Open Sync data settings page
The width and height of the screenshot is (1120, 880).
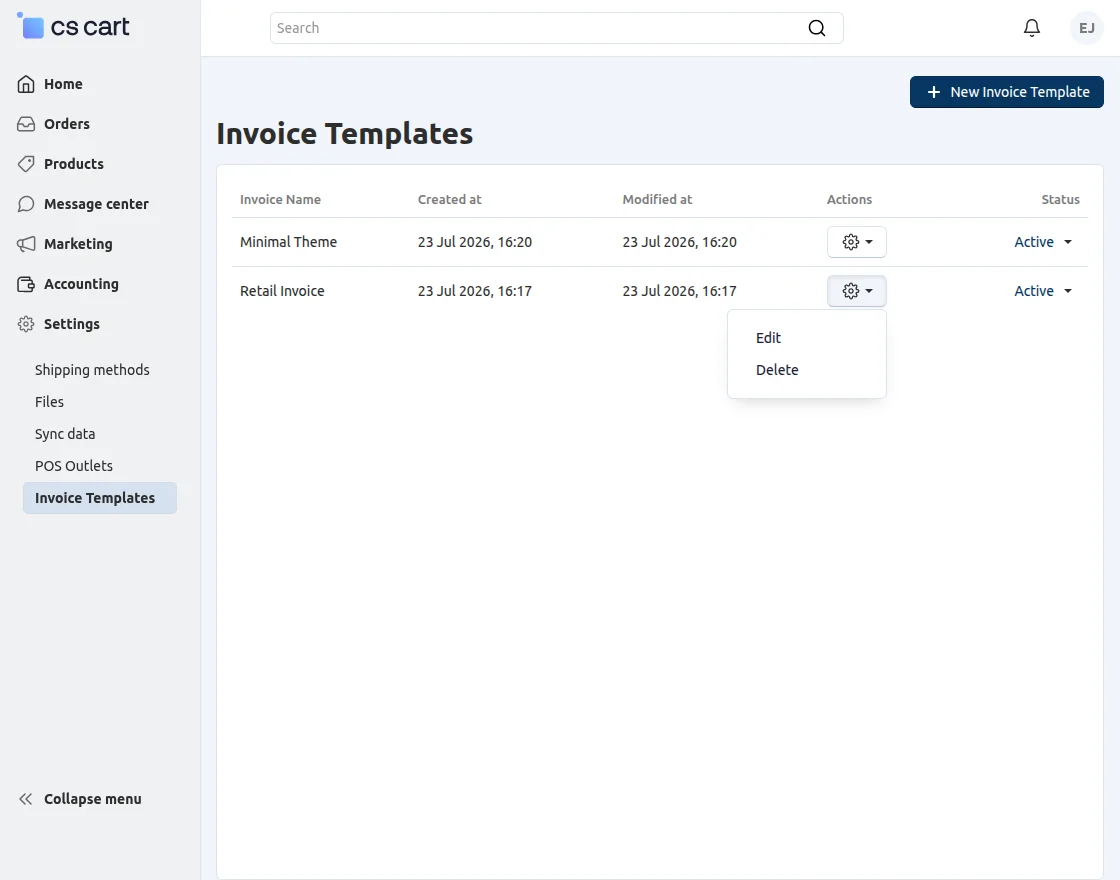[x=65, y=434]
